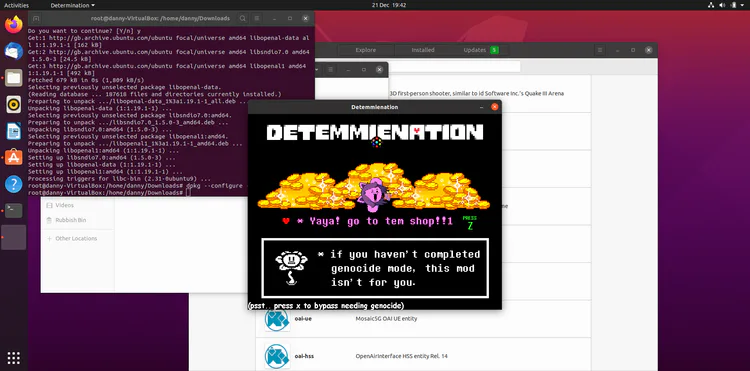This screenshot has width=750, height=371.
Task: Click the red heart cursor beside Yaya
Action: click(286, 221)
